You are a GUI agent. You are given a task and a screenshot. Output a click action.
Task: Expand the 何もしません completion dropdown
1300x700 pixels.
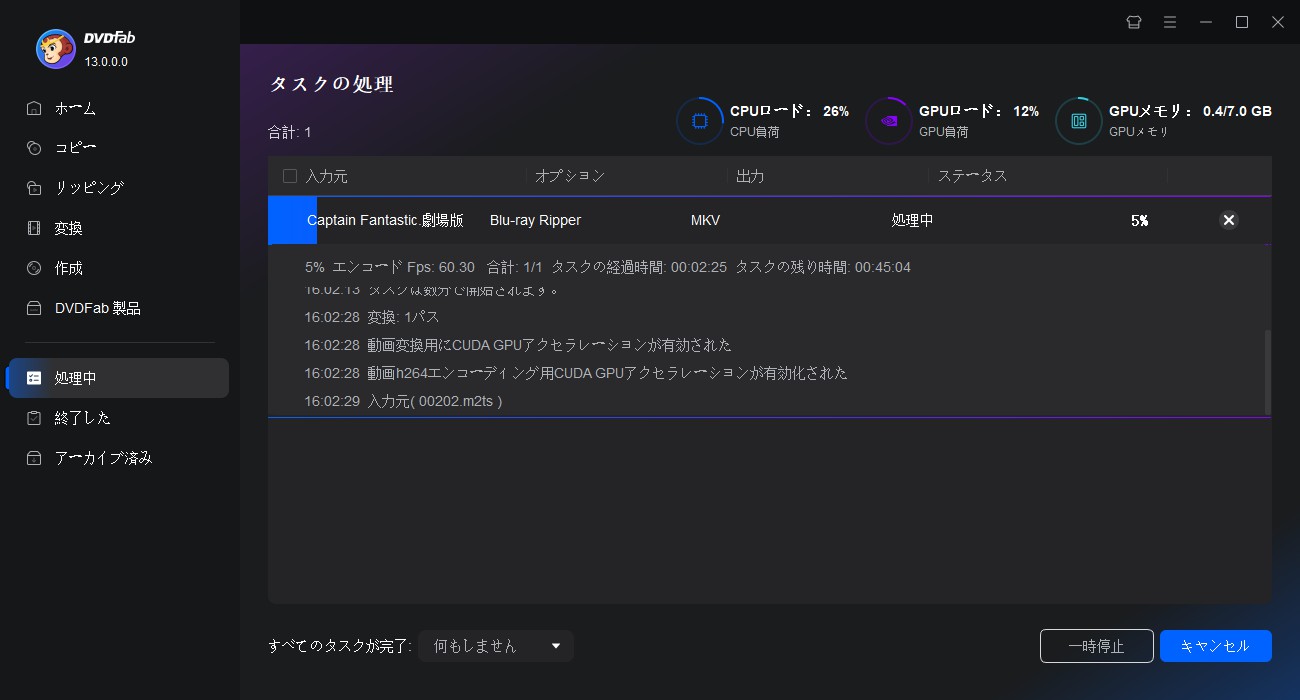(496, 646)
